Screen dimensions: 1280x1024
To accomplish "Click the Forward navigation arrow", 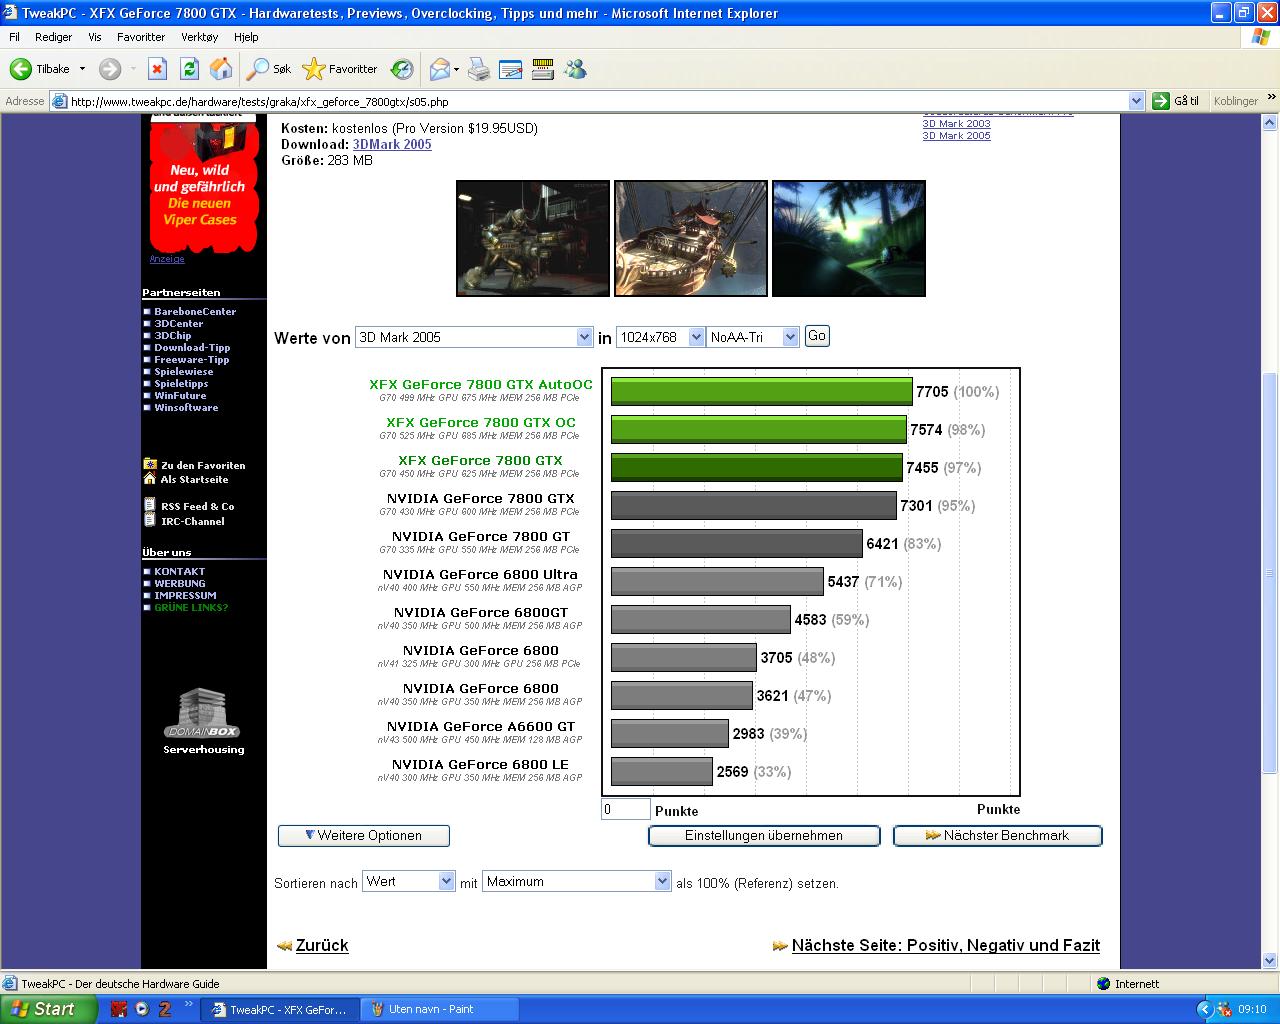I will pyautogui.click(x=110, y=69).
